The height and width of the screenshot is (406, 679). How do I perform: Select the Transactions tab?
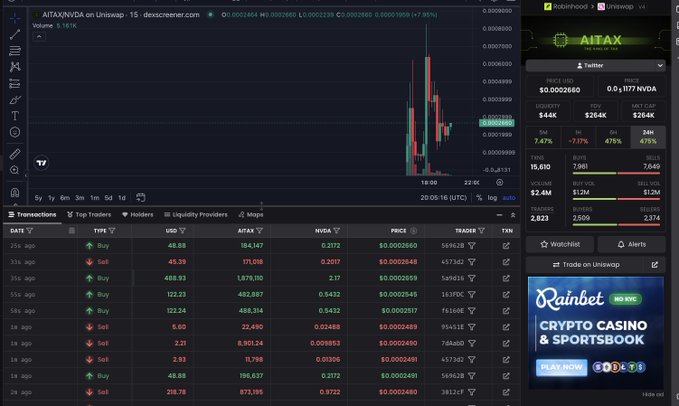(32, 215)
